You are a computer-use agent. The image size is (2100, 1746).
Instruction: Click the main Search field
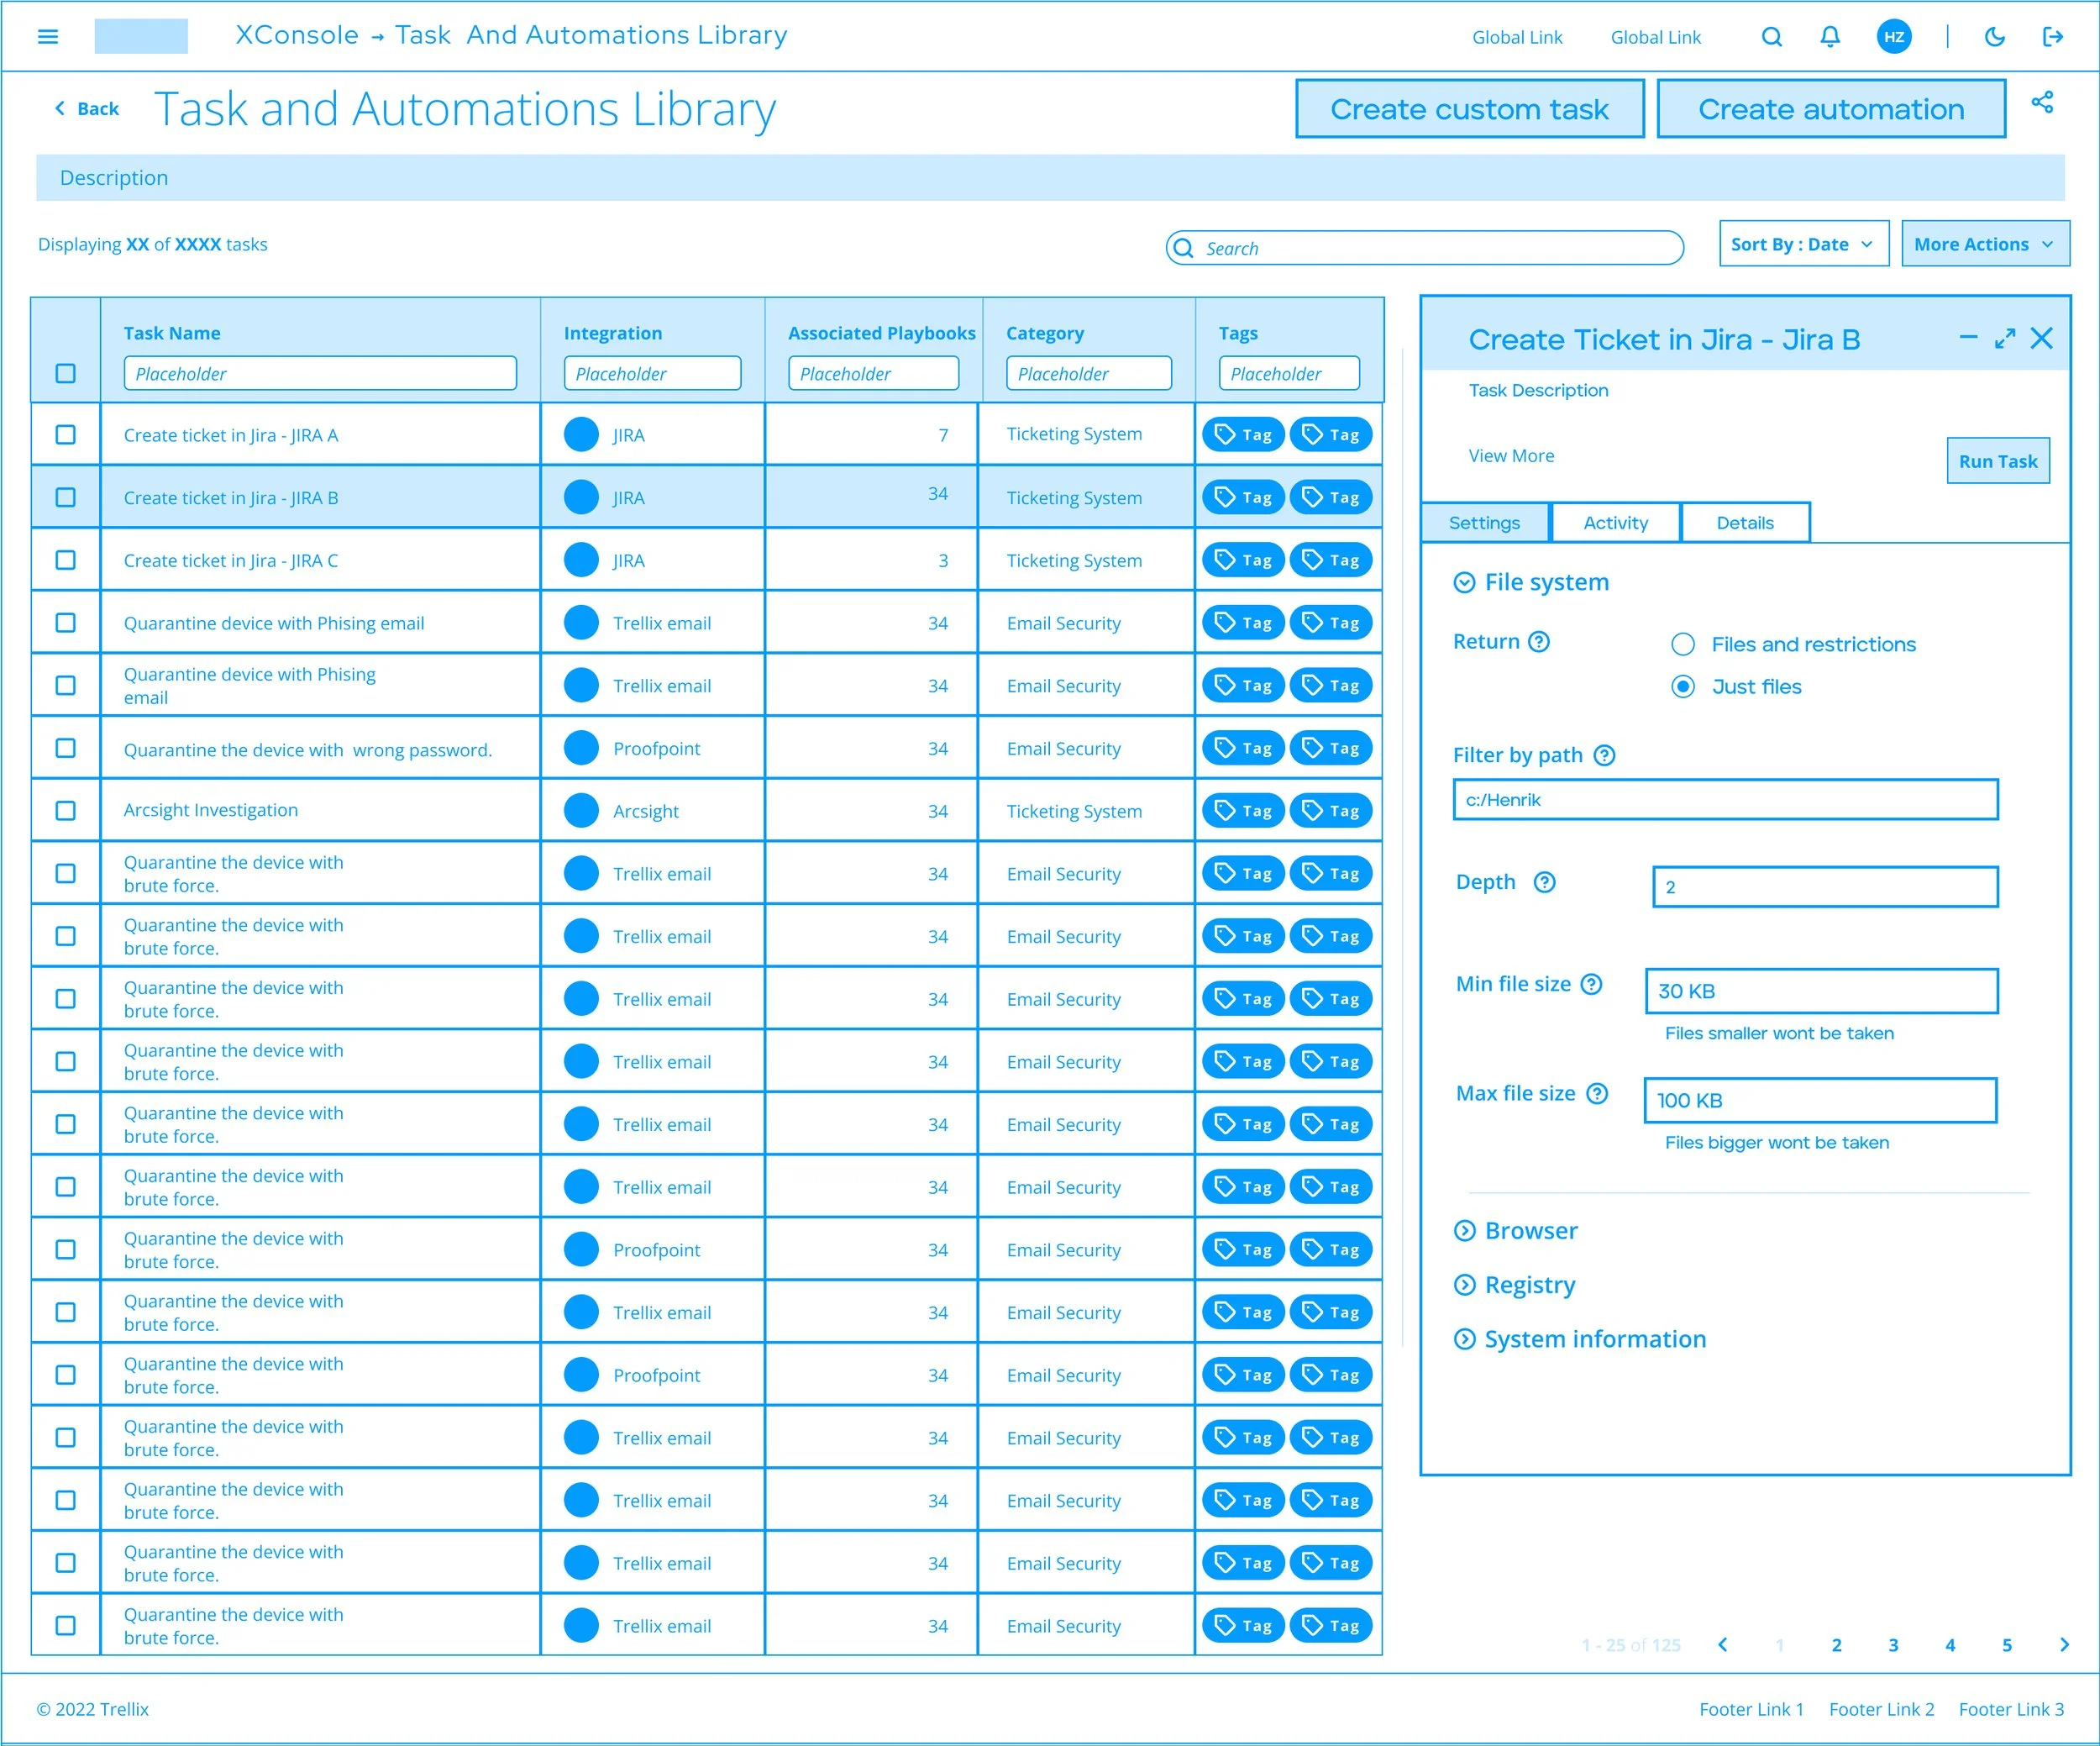coord(1424,248)
